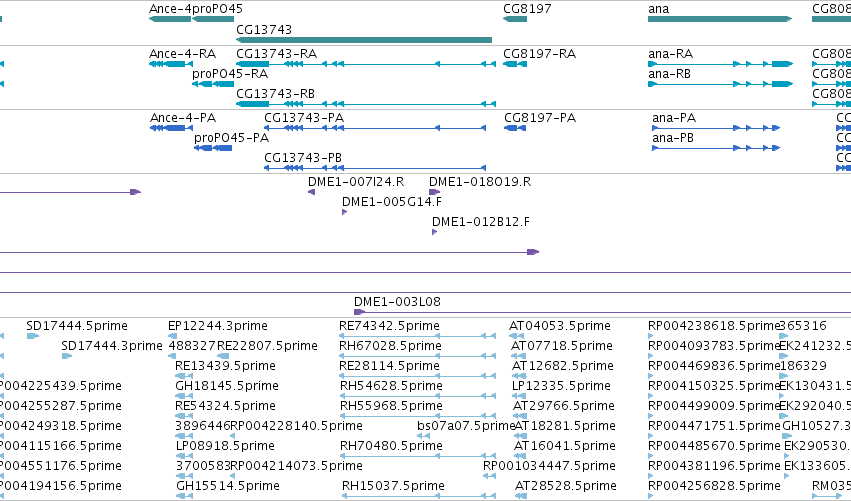Click EST AT18281.5prime

(x=520, y=436)
